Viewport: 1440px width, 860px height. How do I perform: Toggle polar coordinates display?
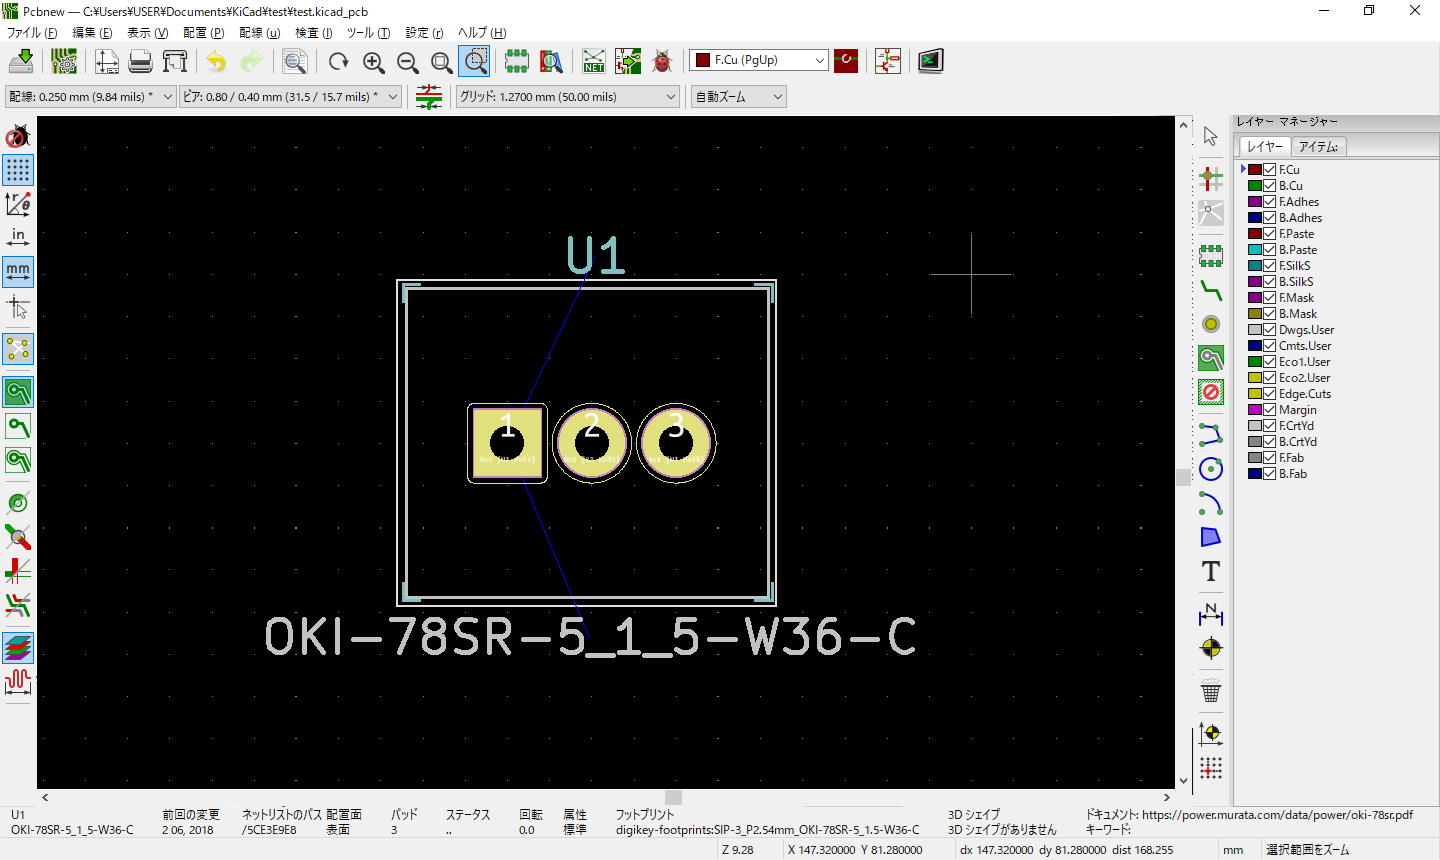18,204
